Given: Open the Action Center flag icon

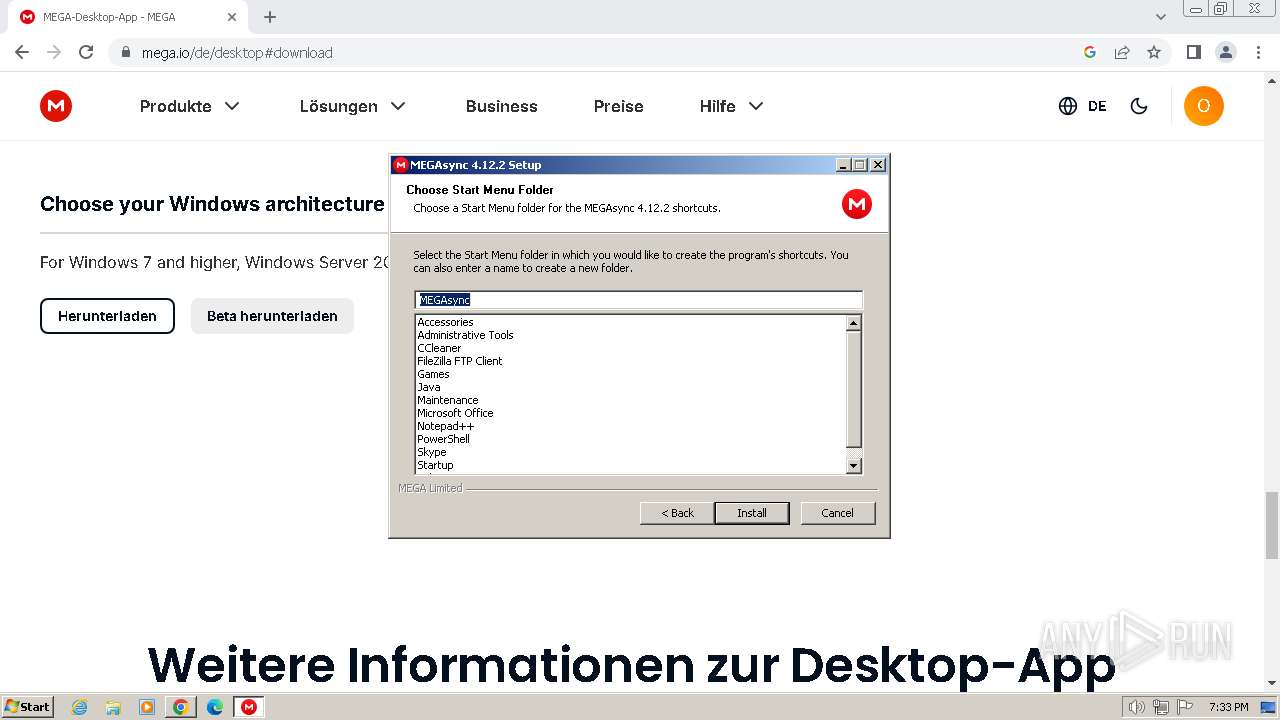Looking at the screenshot, I should point(1185,707).
